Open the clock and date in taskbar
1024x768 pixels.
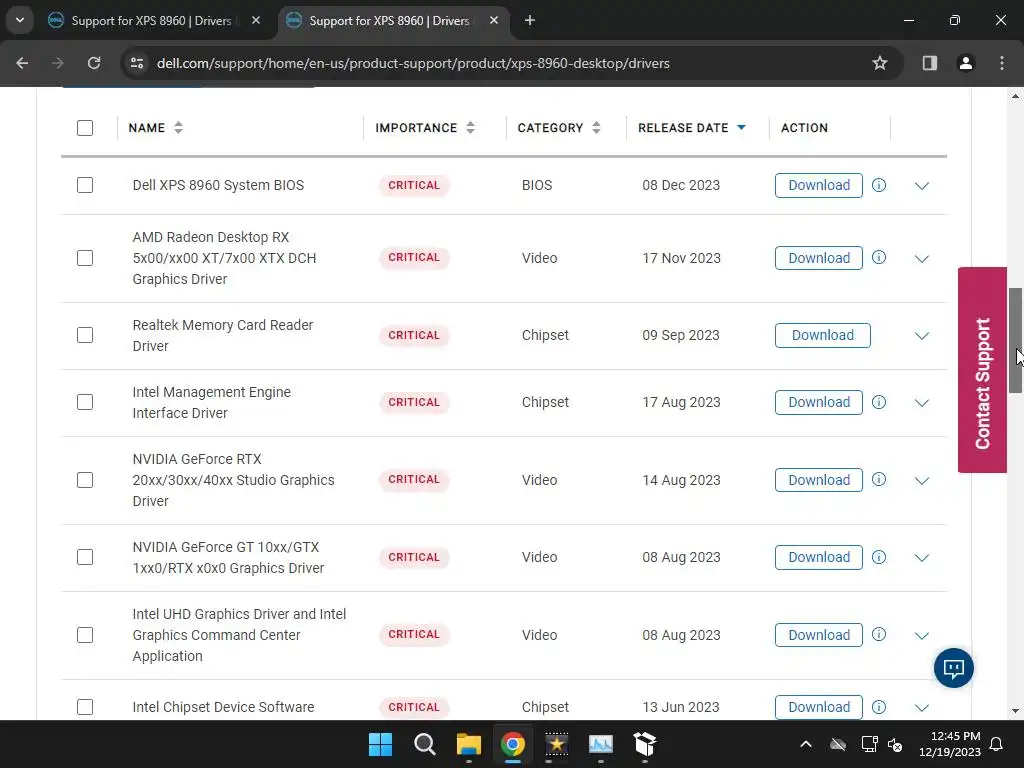(x=950, y=744)
